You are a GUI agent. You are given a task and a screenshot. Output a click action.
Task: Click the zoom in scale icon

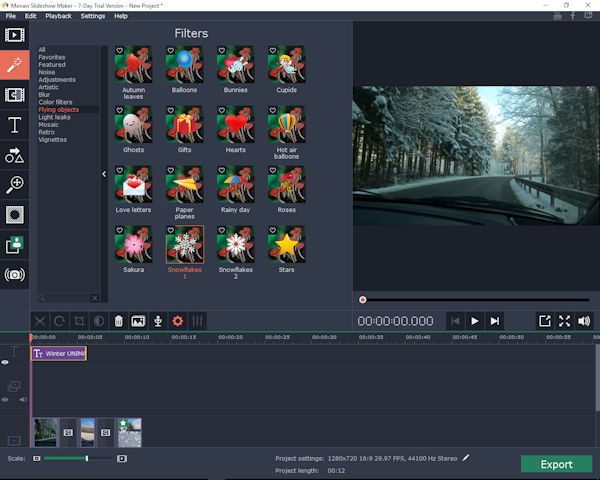(122, 458)
